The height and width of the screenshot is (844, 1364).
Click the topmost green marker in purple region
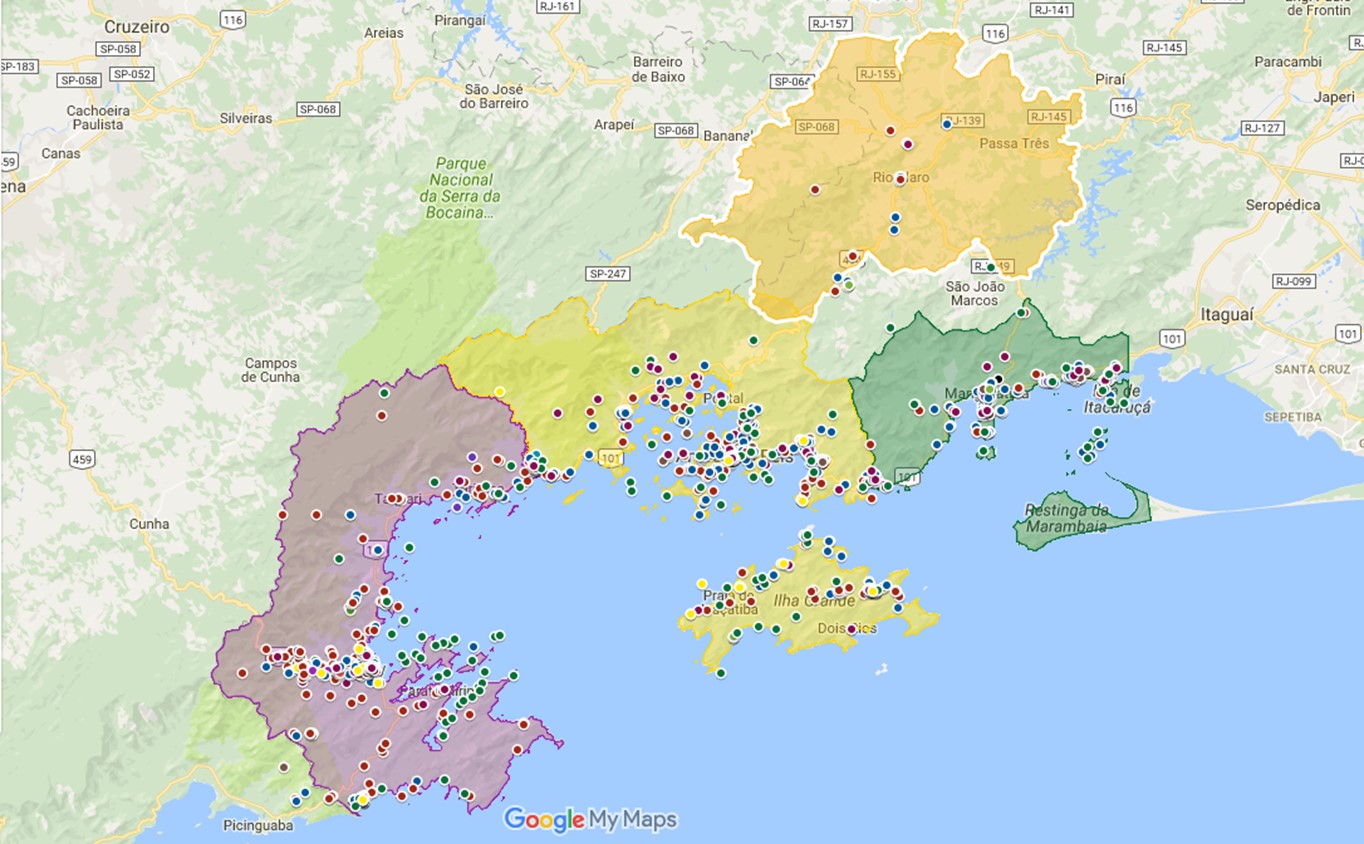[383, 394]
